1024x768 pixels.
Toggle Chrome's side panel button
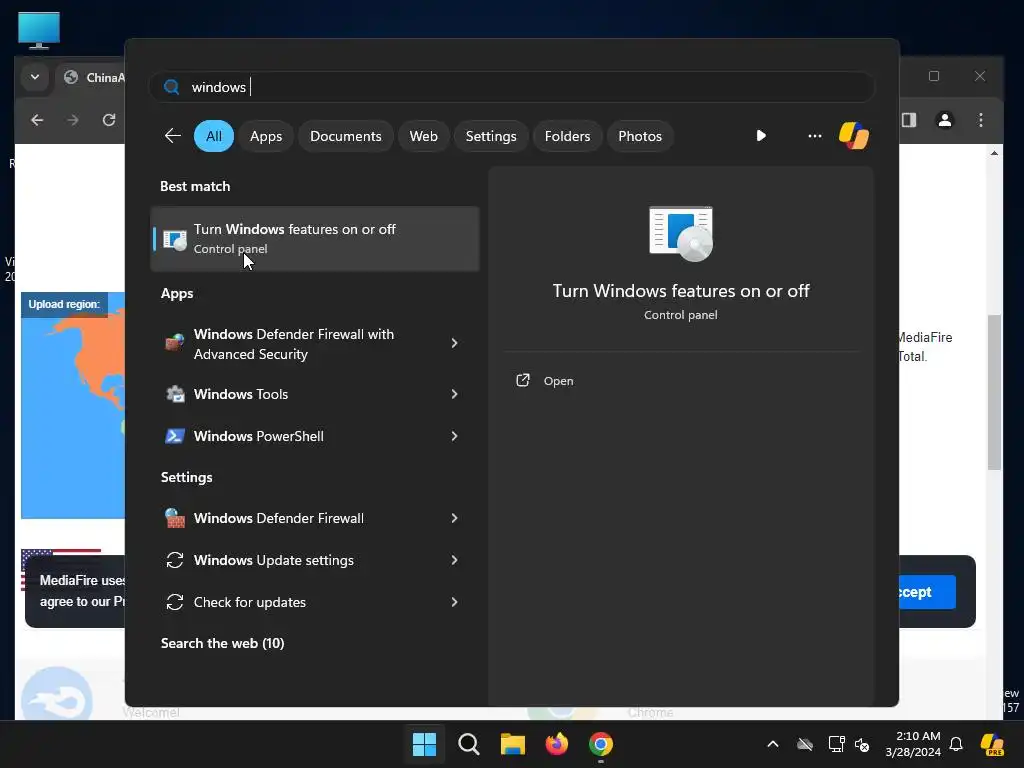click(x=909, y=120)
